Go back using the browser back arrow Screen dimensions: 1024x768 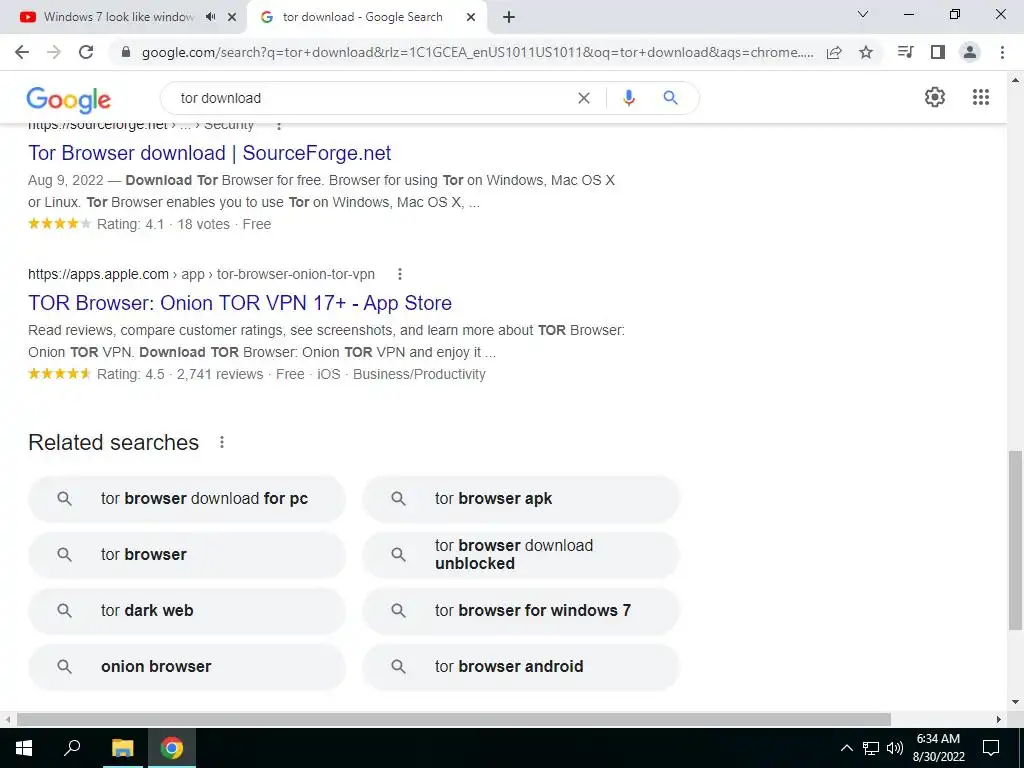tap(22, 52)
